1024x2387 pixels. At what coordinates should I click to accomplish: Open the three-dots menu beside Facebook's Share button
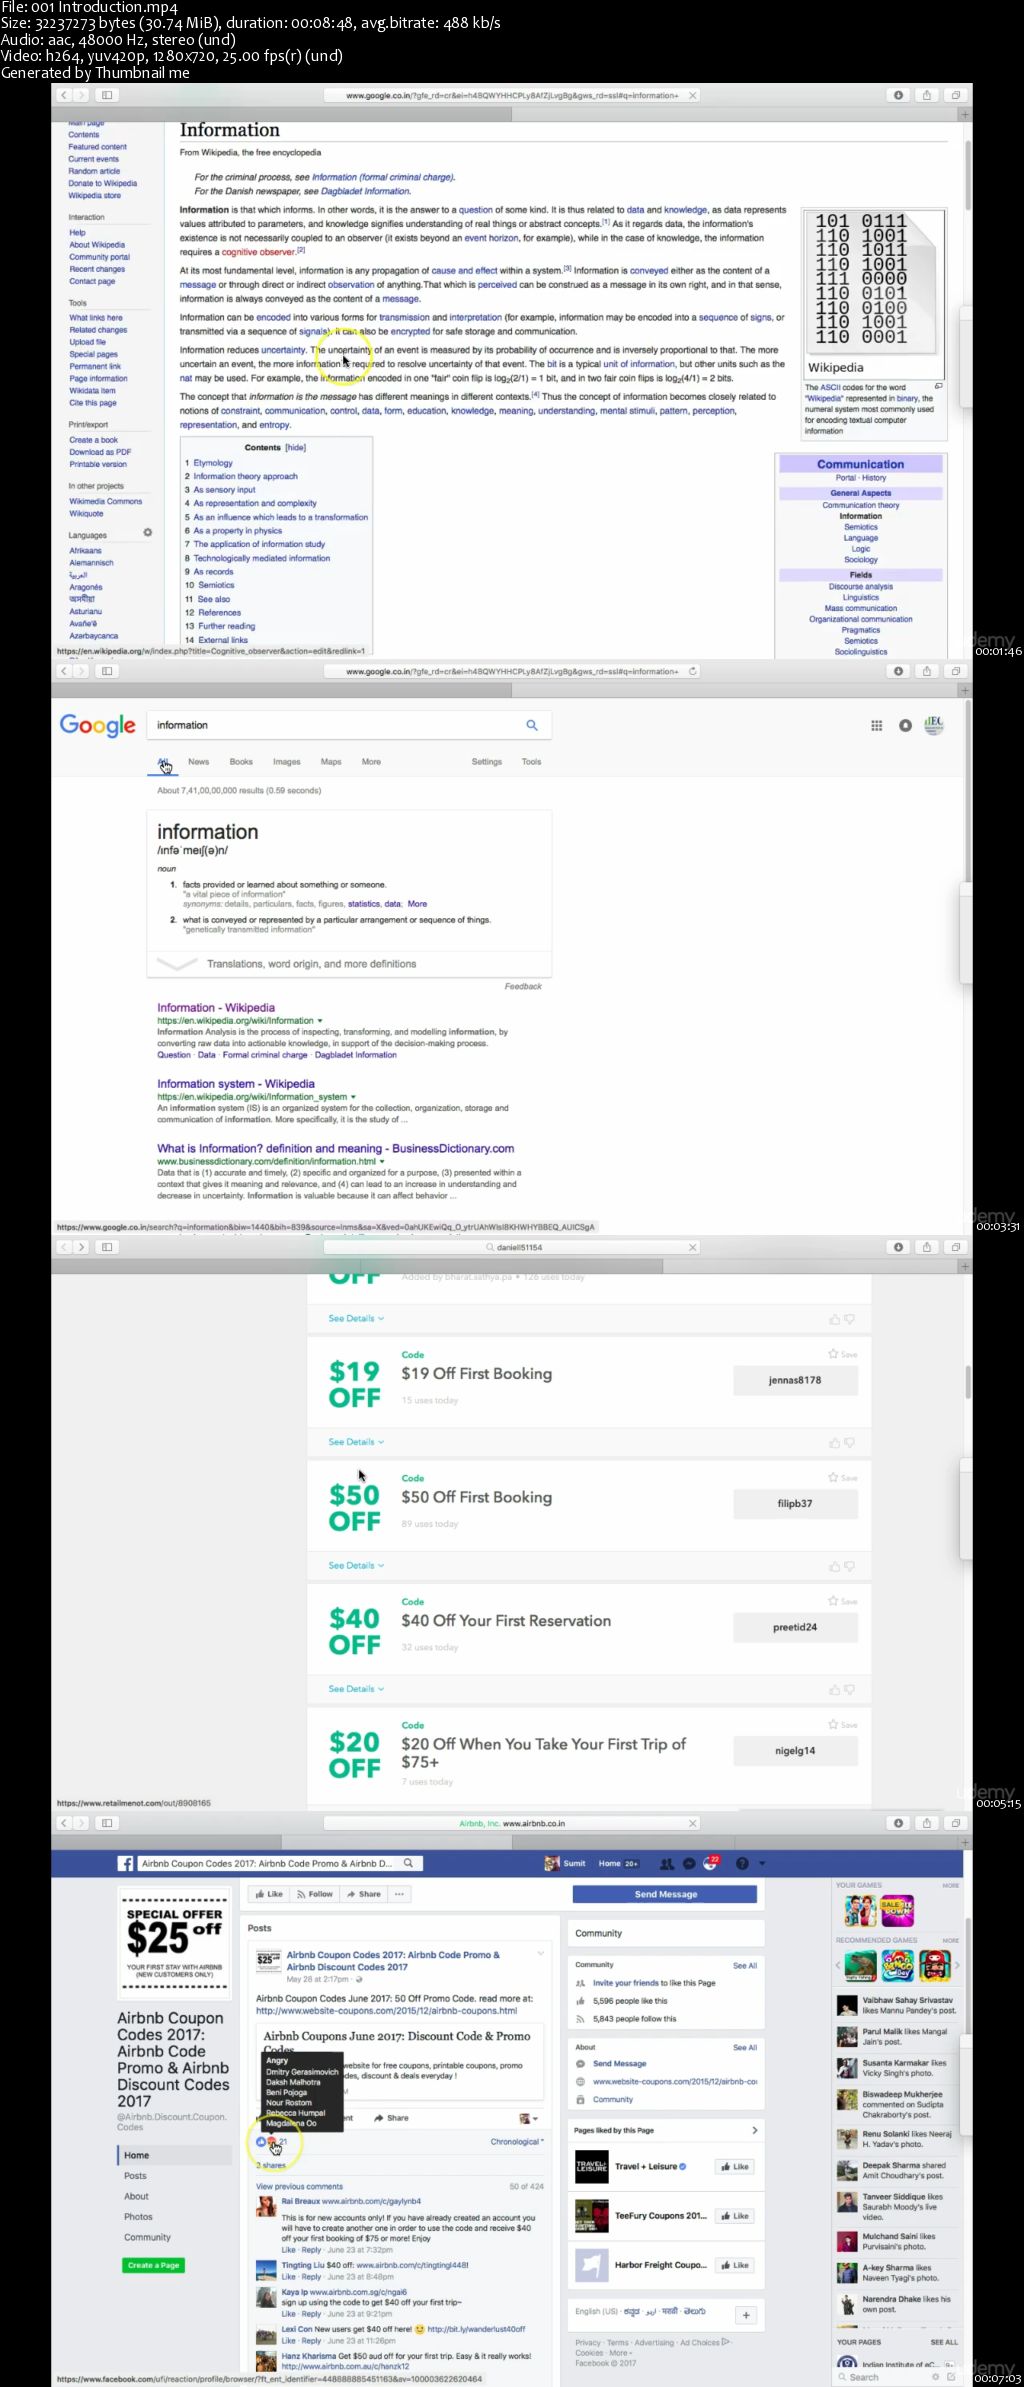tap(399, 1894)
